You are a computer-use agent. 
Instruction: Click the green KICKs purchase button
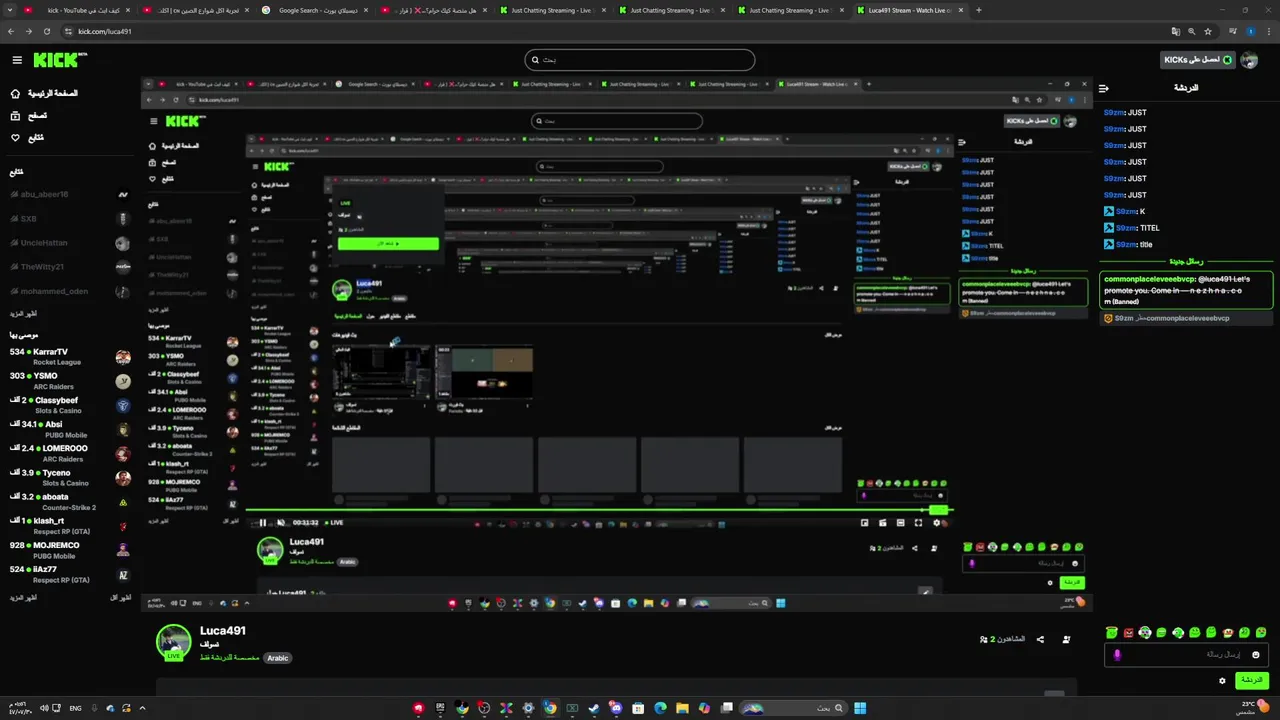(x=1198, y=60)
